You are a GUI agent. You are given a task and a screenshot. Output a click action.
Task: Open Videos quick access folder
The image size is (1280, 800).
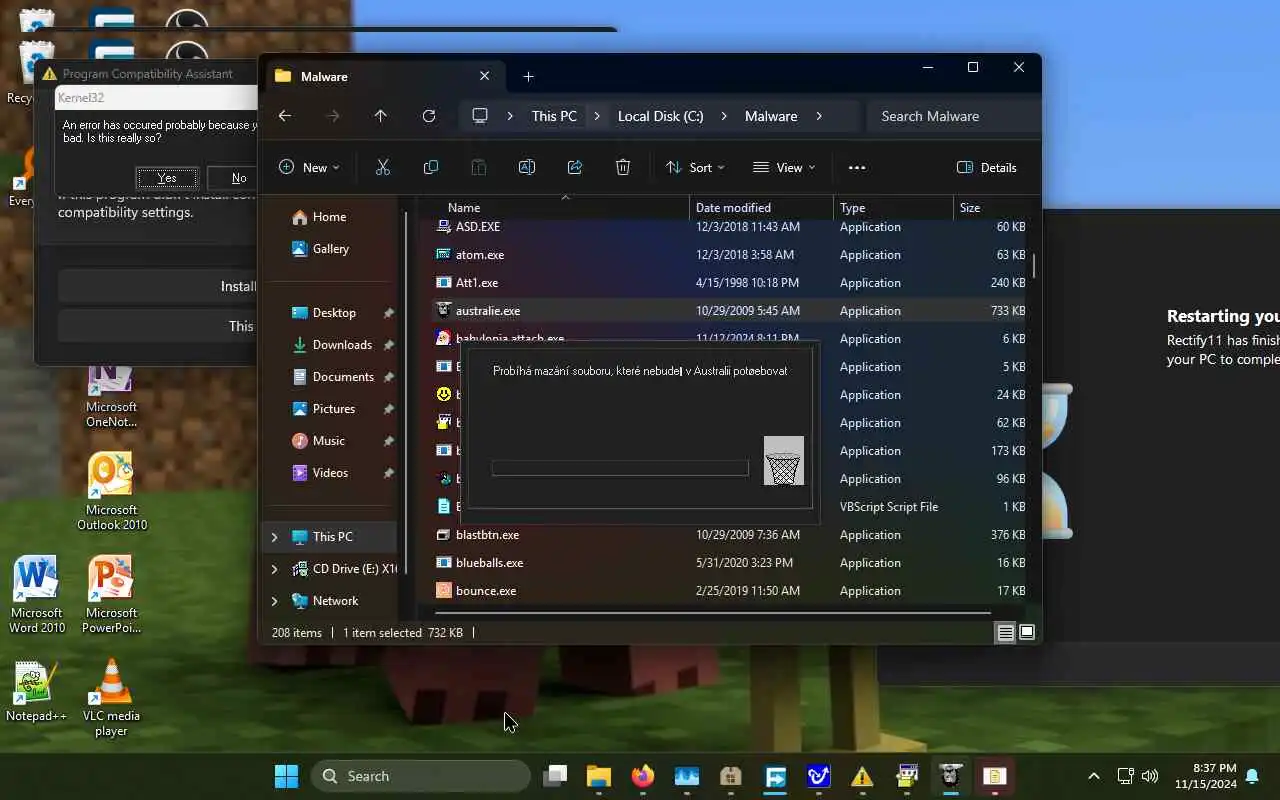click(330, 473)
